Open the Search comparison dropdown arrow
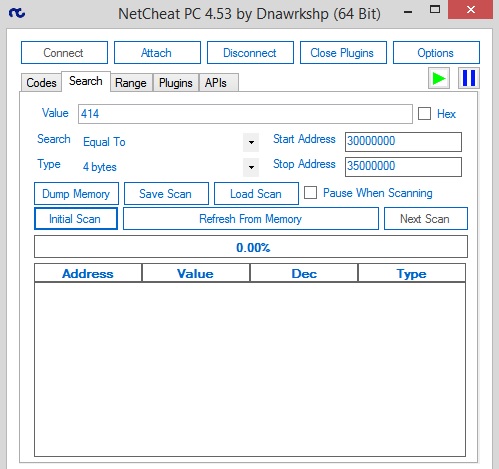 [x=251, y=142]
